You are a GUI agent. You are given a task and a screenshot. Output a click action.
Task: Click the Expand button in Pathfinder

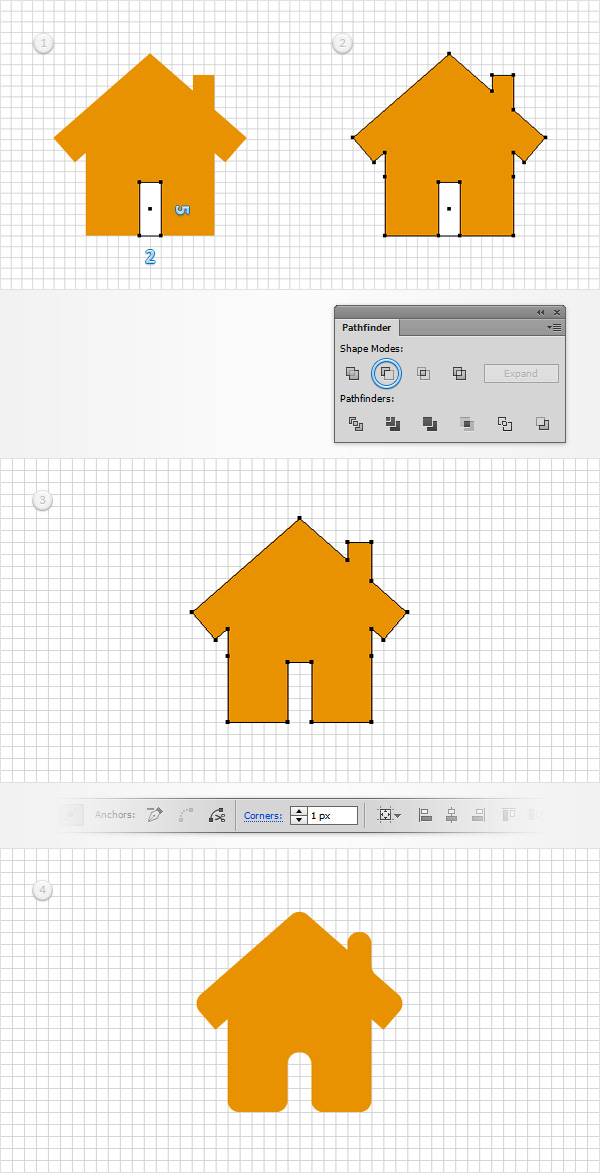pos(521,373)
